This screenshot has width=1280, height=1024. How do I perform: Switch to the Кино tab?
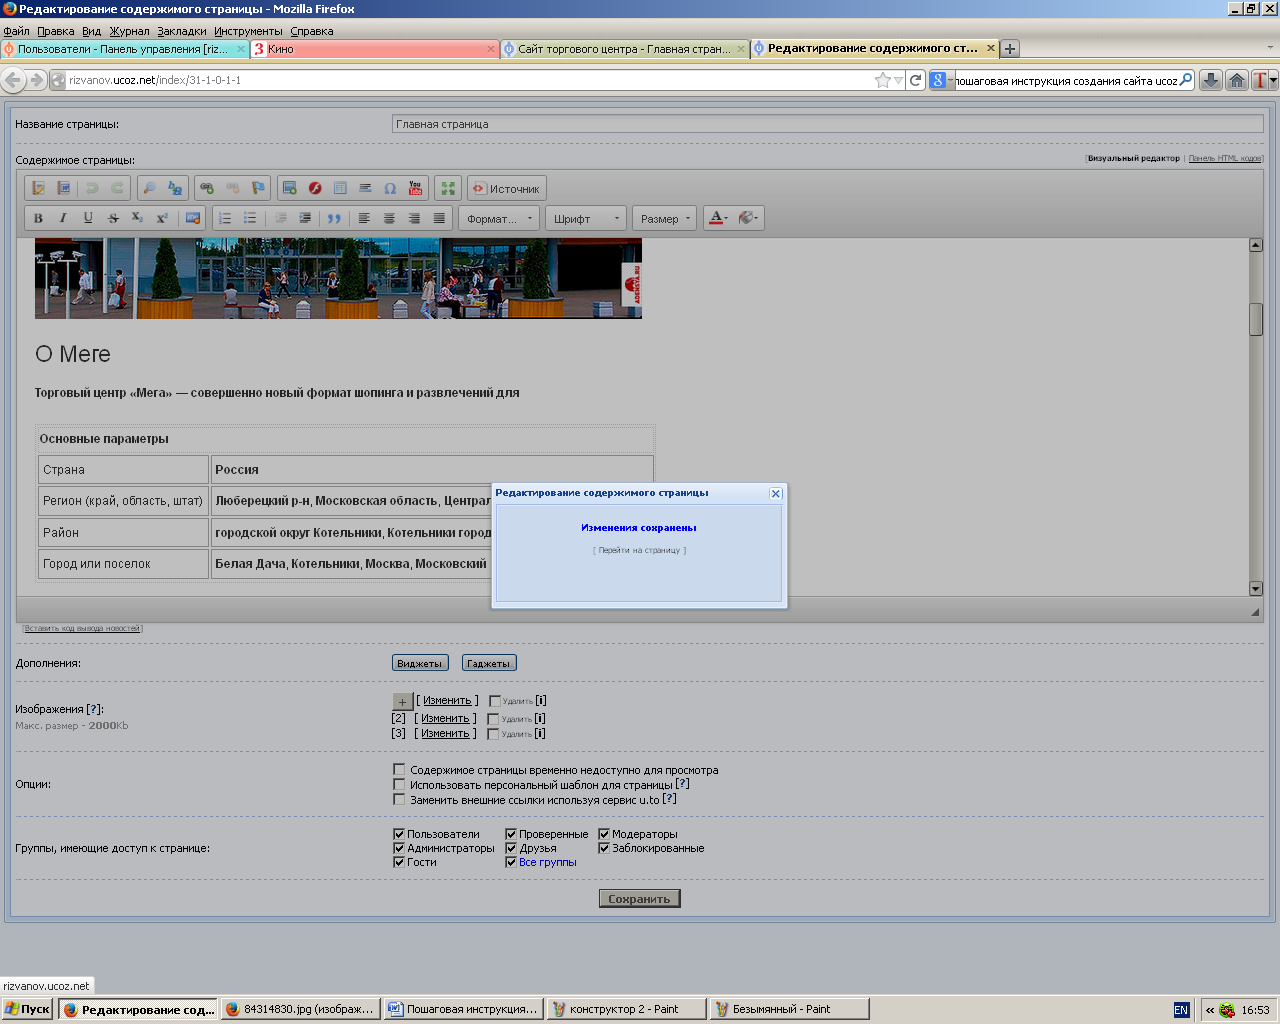[375, 48]
